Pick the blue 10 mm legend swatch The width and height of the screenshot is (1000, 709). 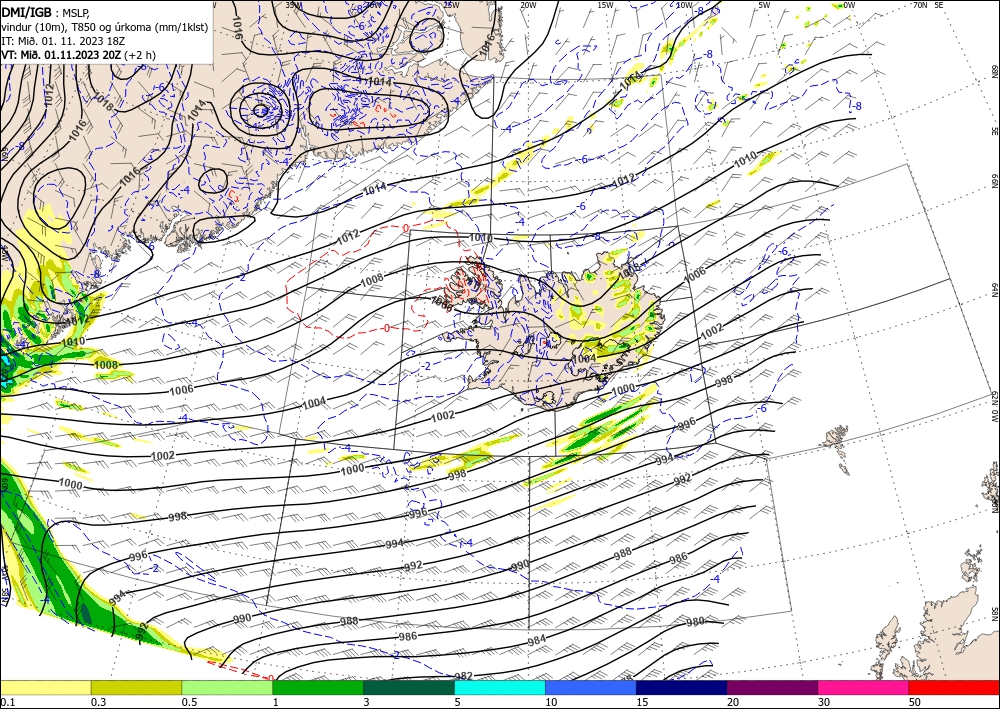(x=591, y=687)
